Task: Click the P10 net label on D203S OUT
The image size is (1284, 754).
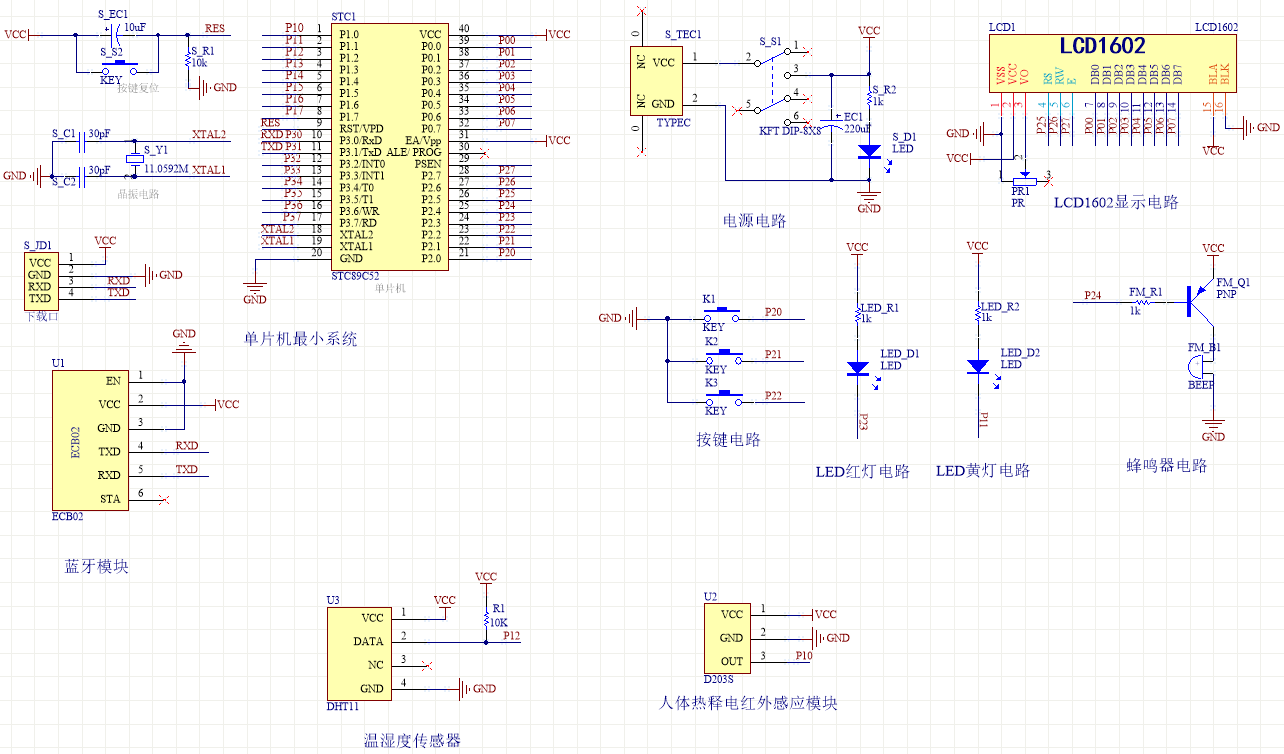Action: click(804, 655)
